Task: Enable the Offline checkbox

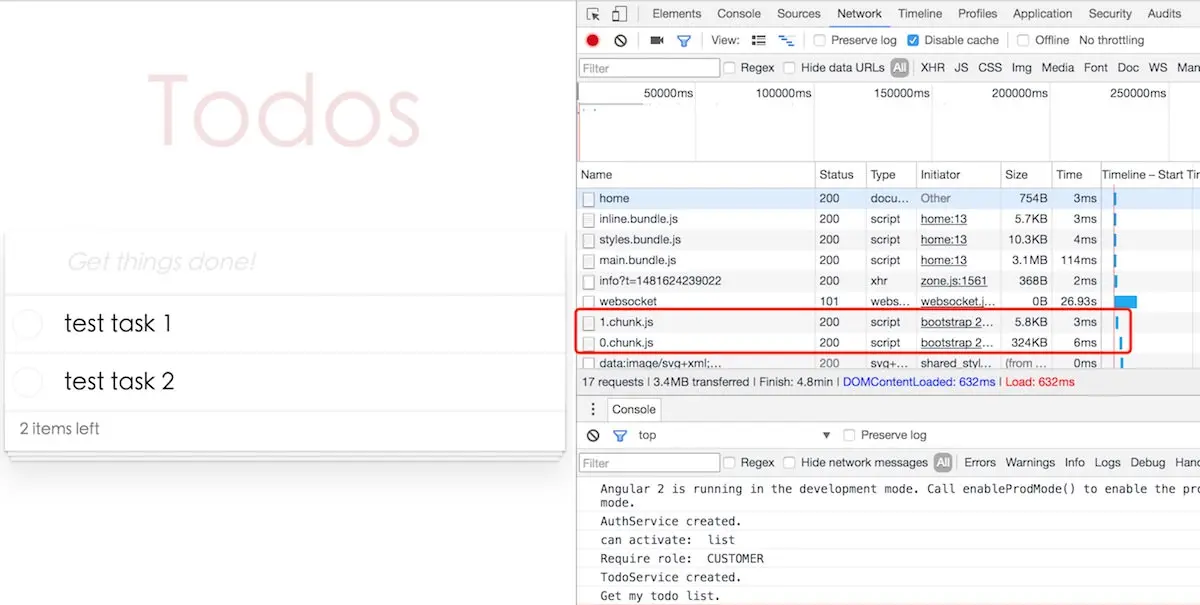Action: click(1023, 41)
